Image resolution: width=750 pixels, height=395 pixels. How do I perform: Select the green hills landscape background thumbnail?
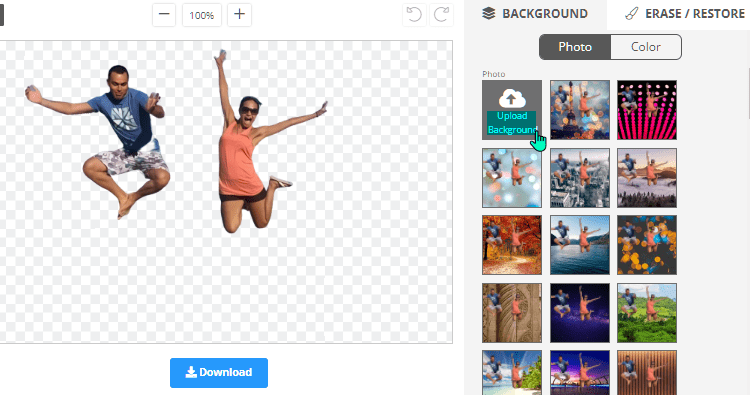[647, 313]
